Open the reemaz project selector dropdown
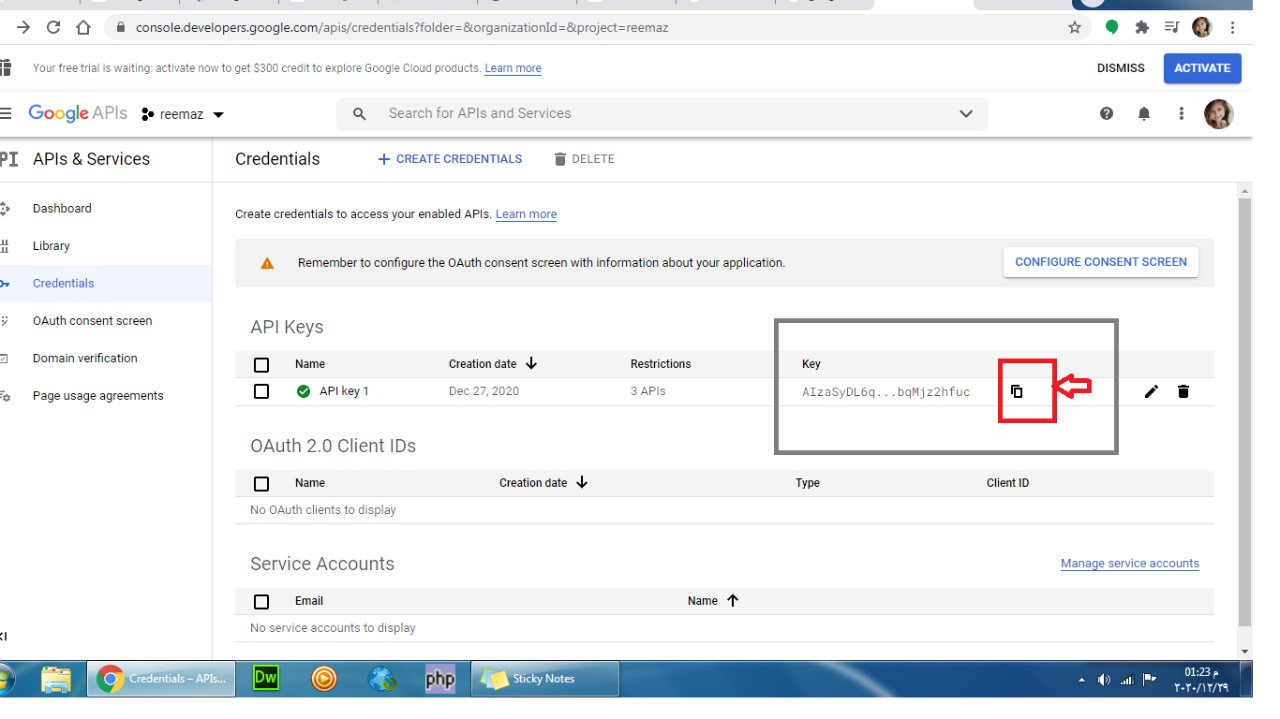Image resolution: width=1280 pixels, height=719 pixels. tap(183, 114)
